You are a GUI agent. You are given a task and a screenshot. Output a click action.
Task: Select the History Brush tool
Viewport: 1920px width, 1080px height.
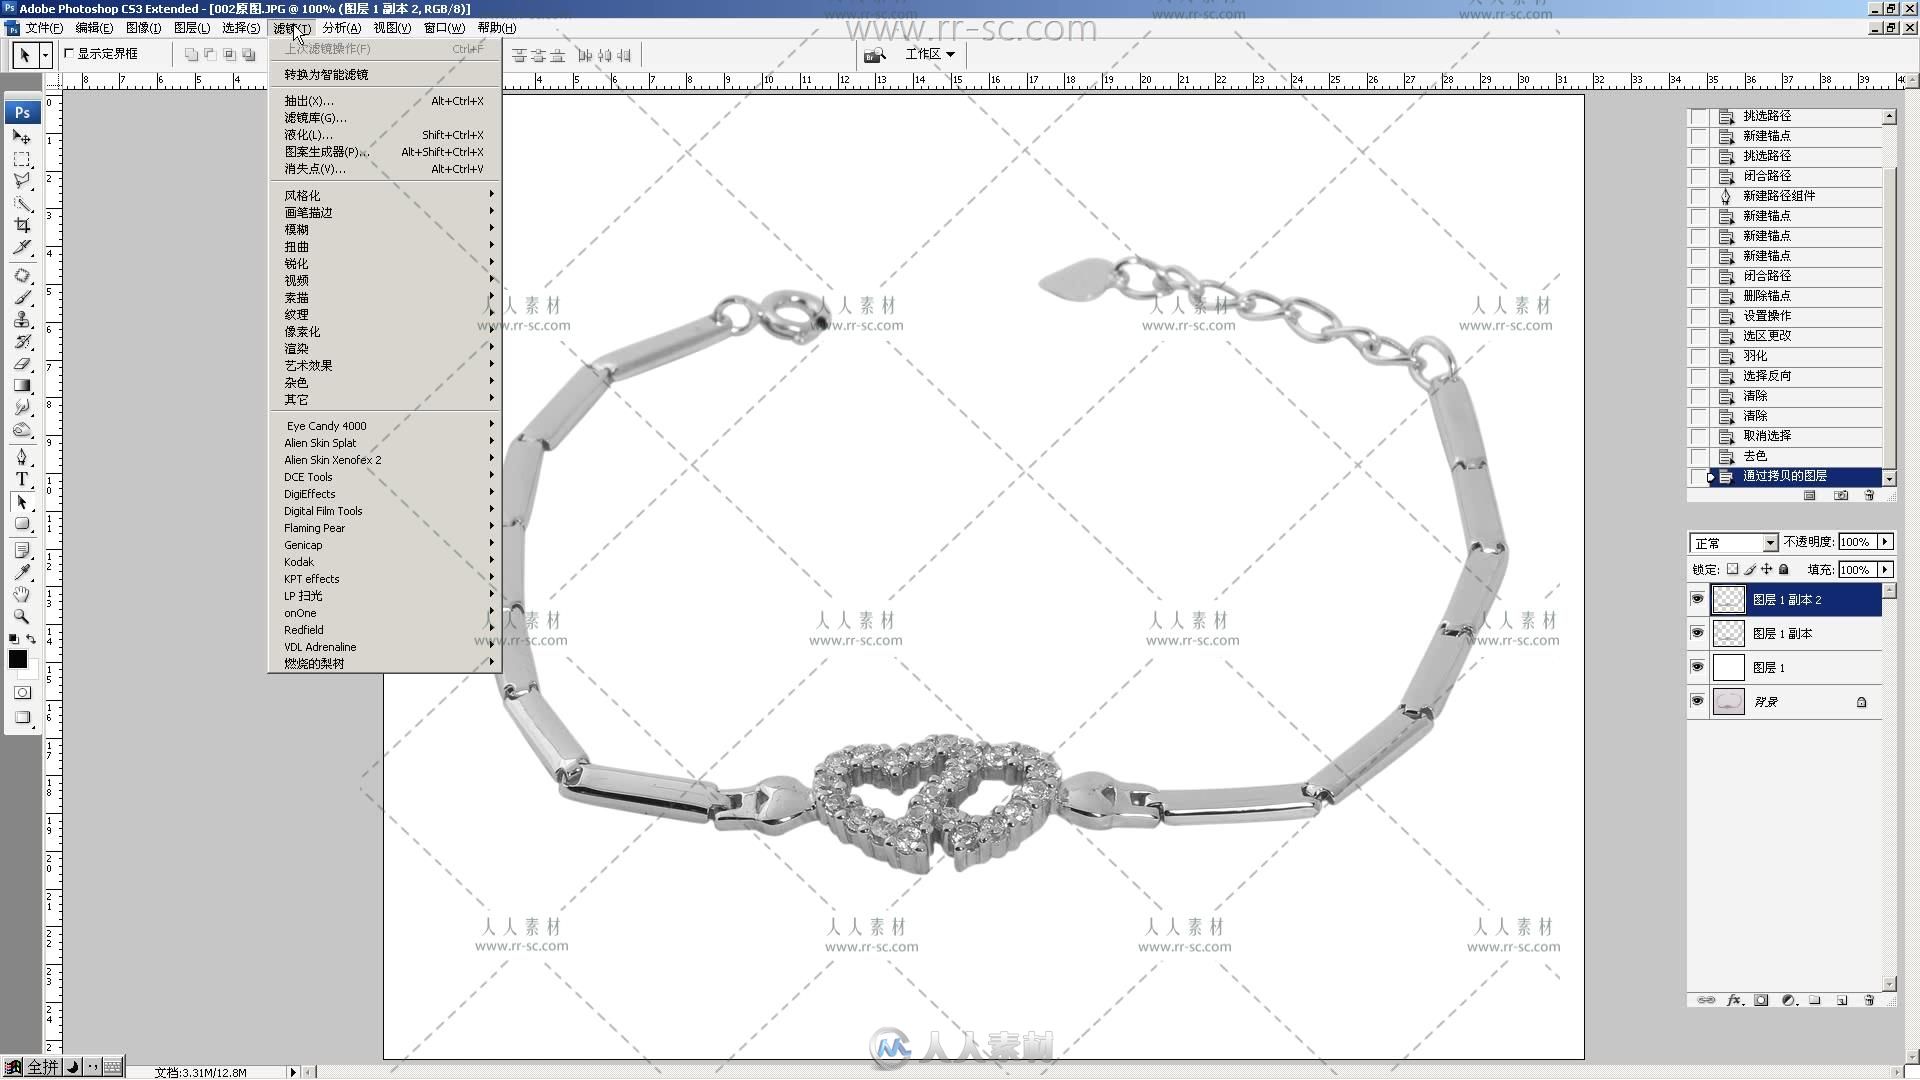tap(22, 341)
